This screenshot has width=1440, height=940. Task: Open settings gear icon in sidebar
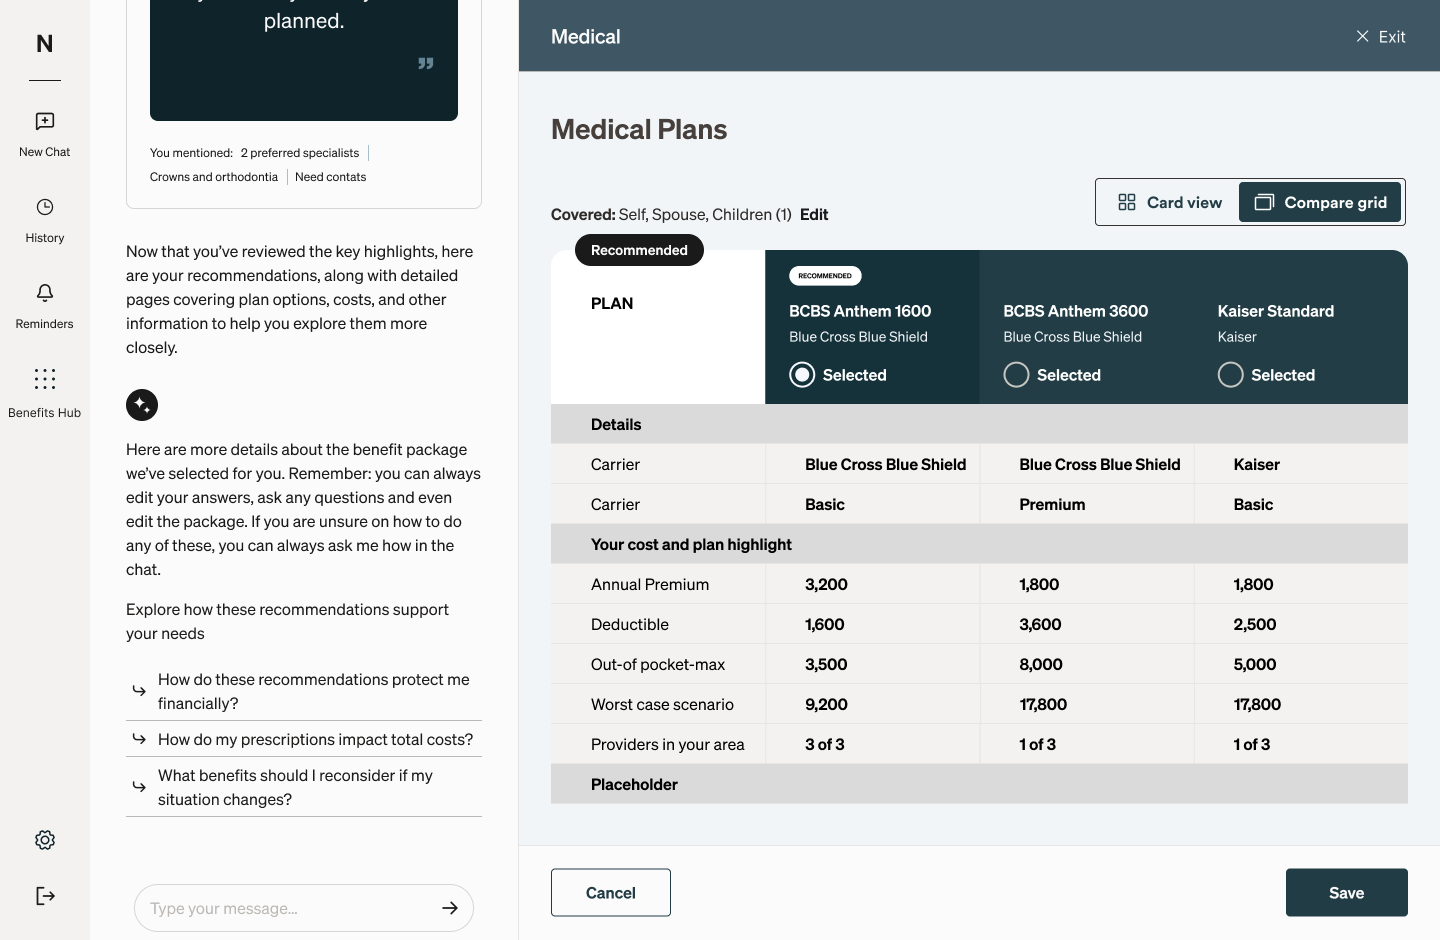coord(45,840)
